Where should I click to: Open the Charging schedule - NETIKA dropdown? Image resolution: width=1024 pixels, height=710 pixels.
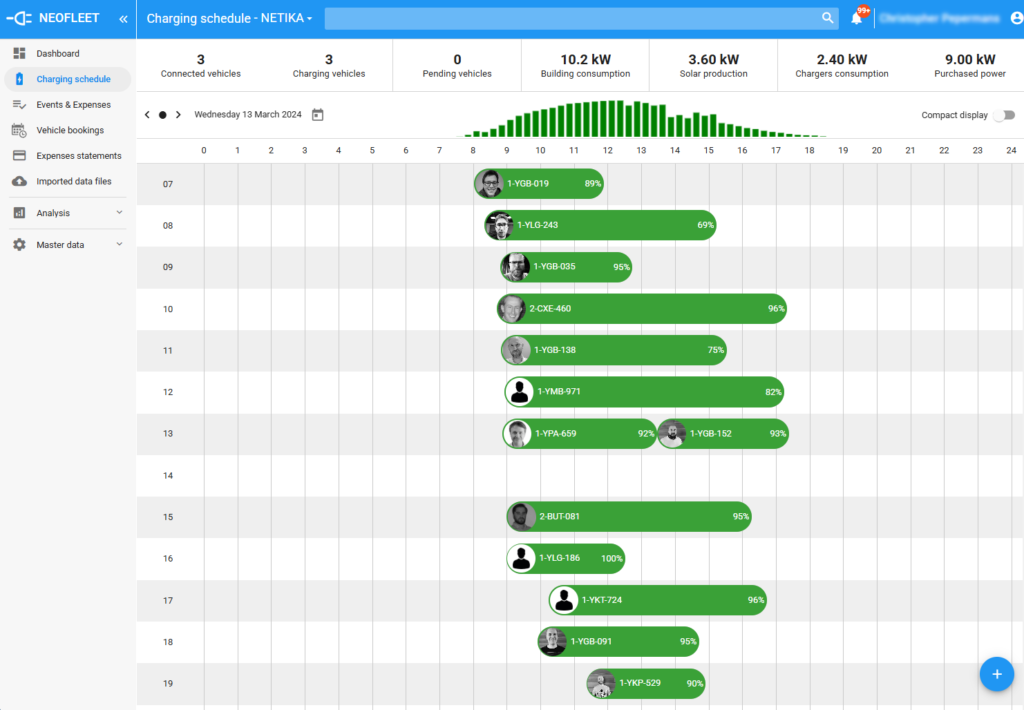coord(229,19)
